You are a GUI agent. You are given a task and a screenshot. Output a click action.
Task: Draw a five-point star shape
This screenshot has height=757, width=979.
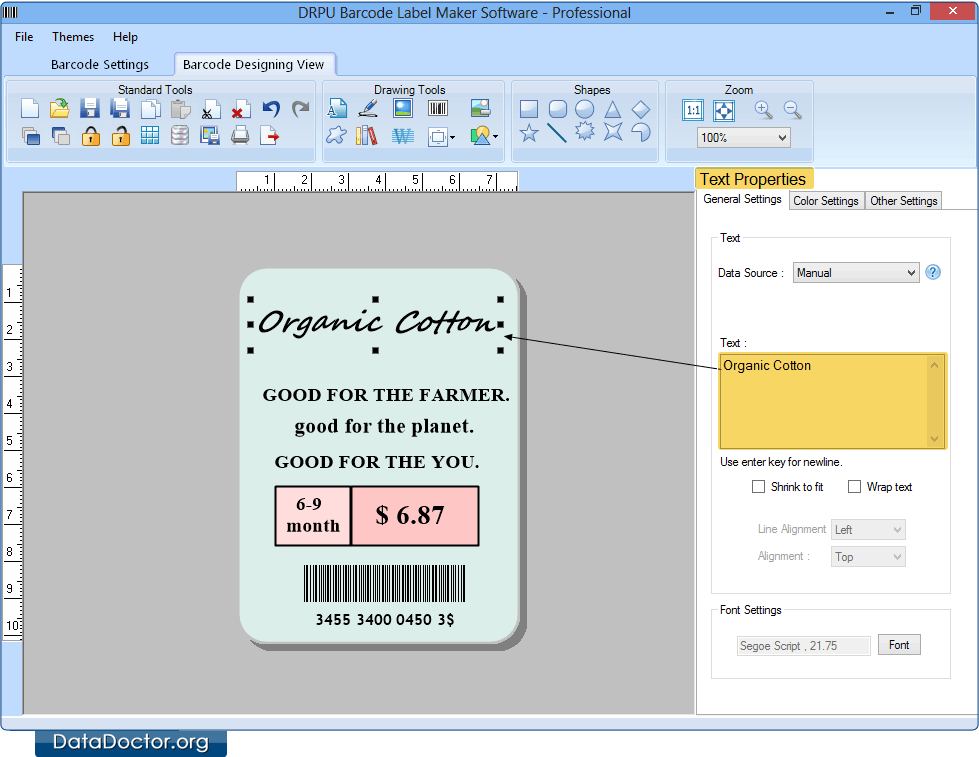pyautogui.click(x=529, y=132)
